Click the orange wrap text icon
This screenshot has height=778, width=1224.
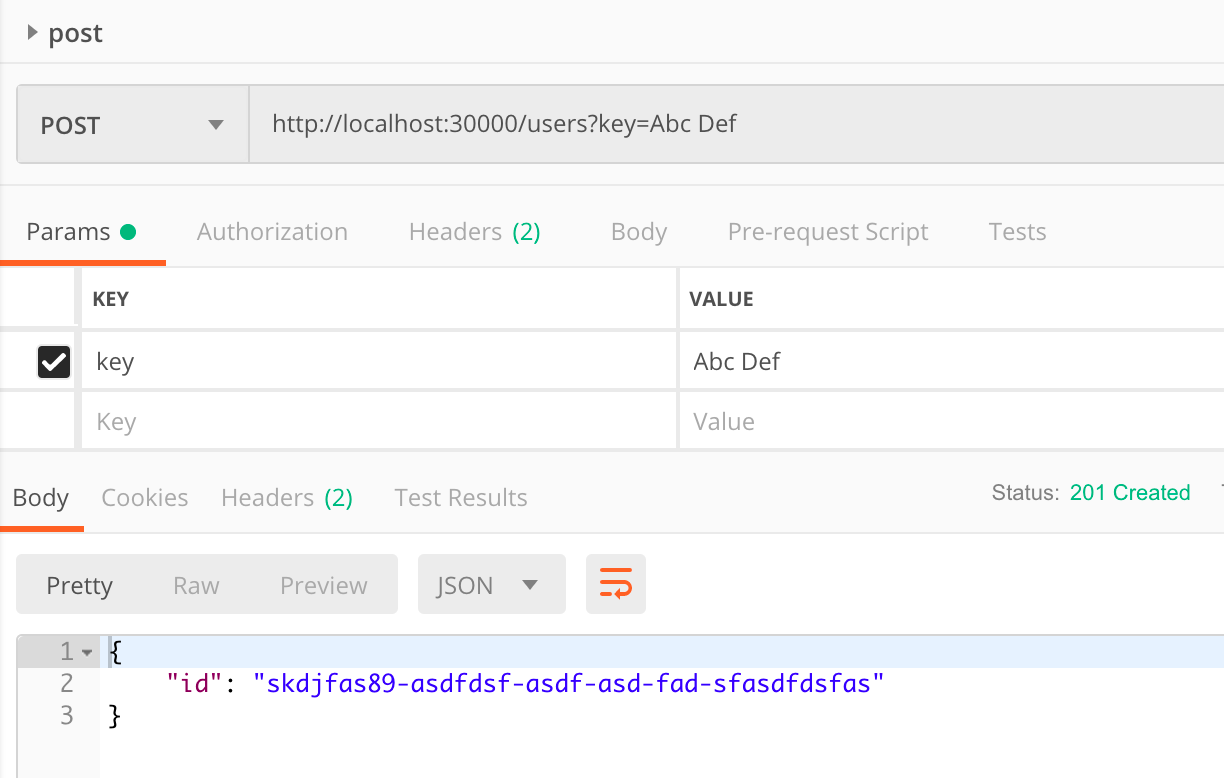tap(615, 585)
